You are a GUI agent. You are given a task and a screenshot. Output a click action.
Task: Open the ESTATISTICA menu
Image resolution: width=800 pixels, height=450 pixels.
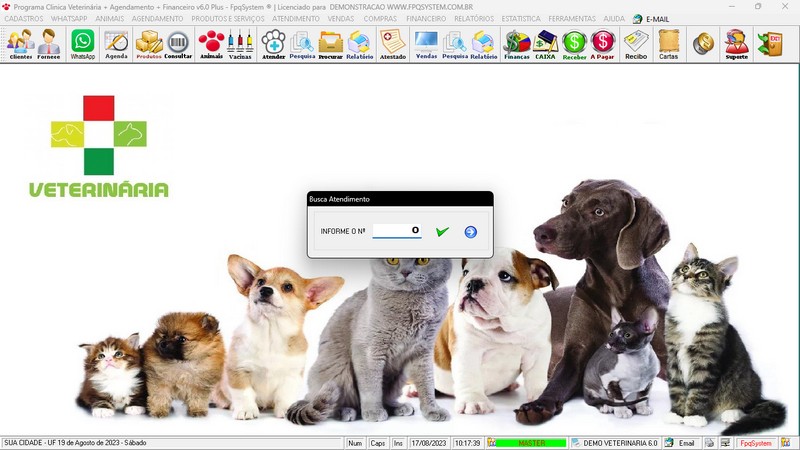pos(521,19)
